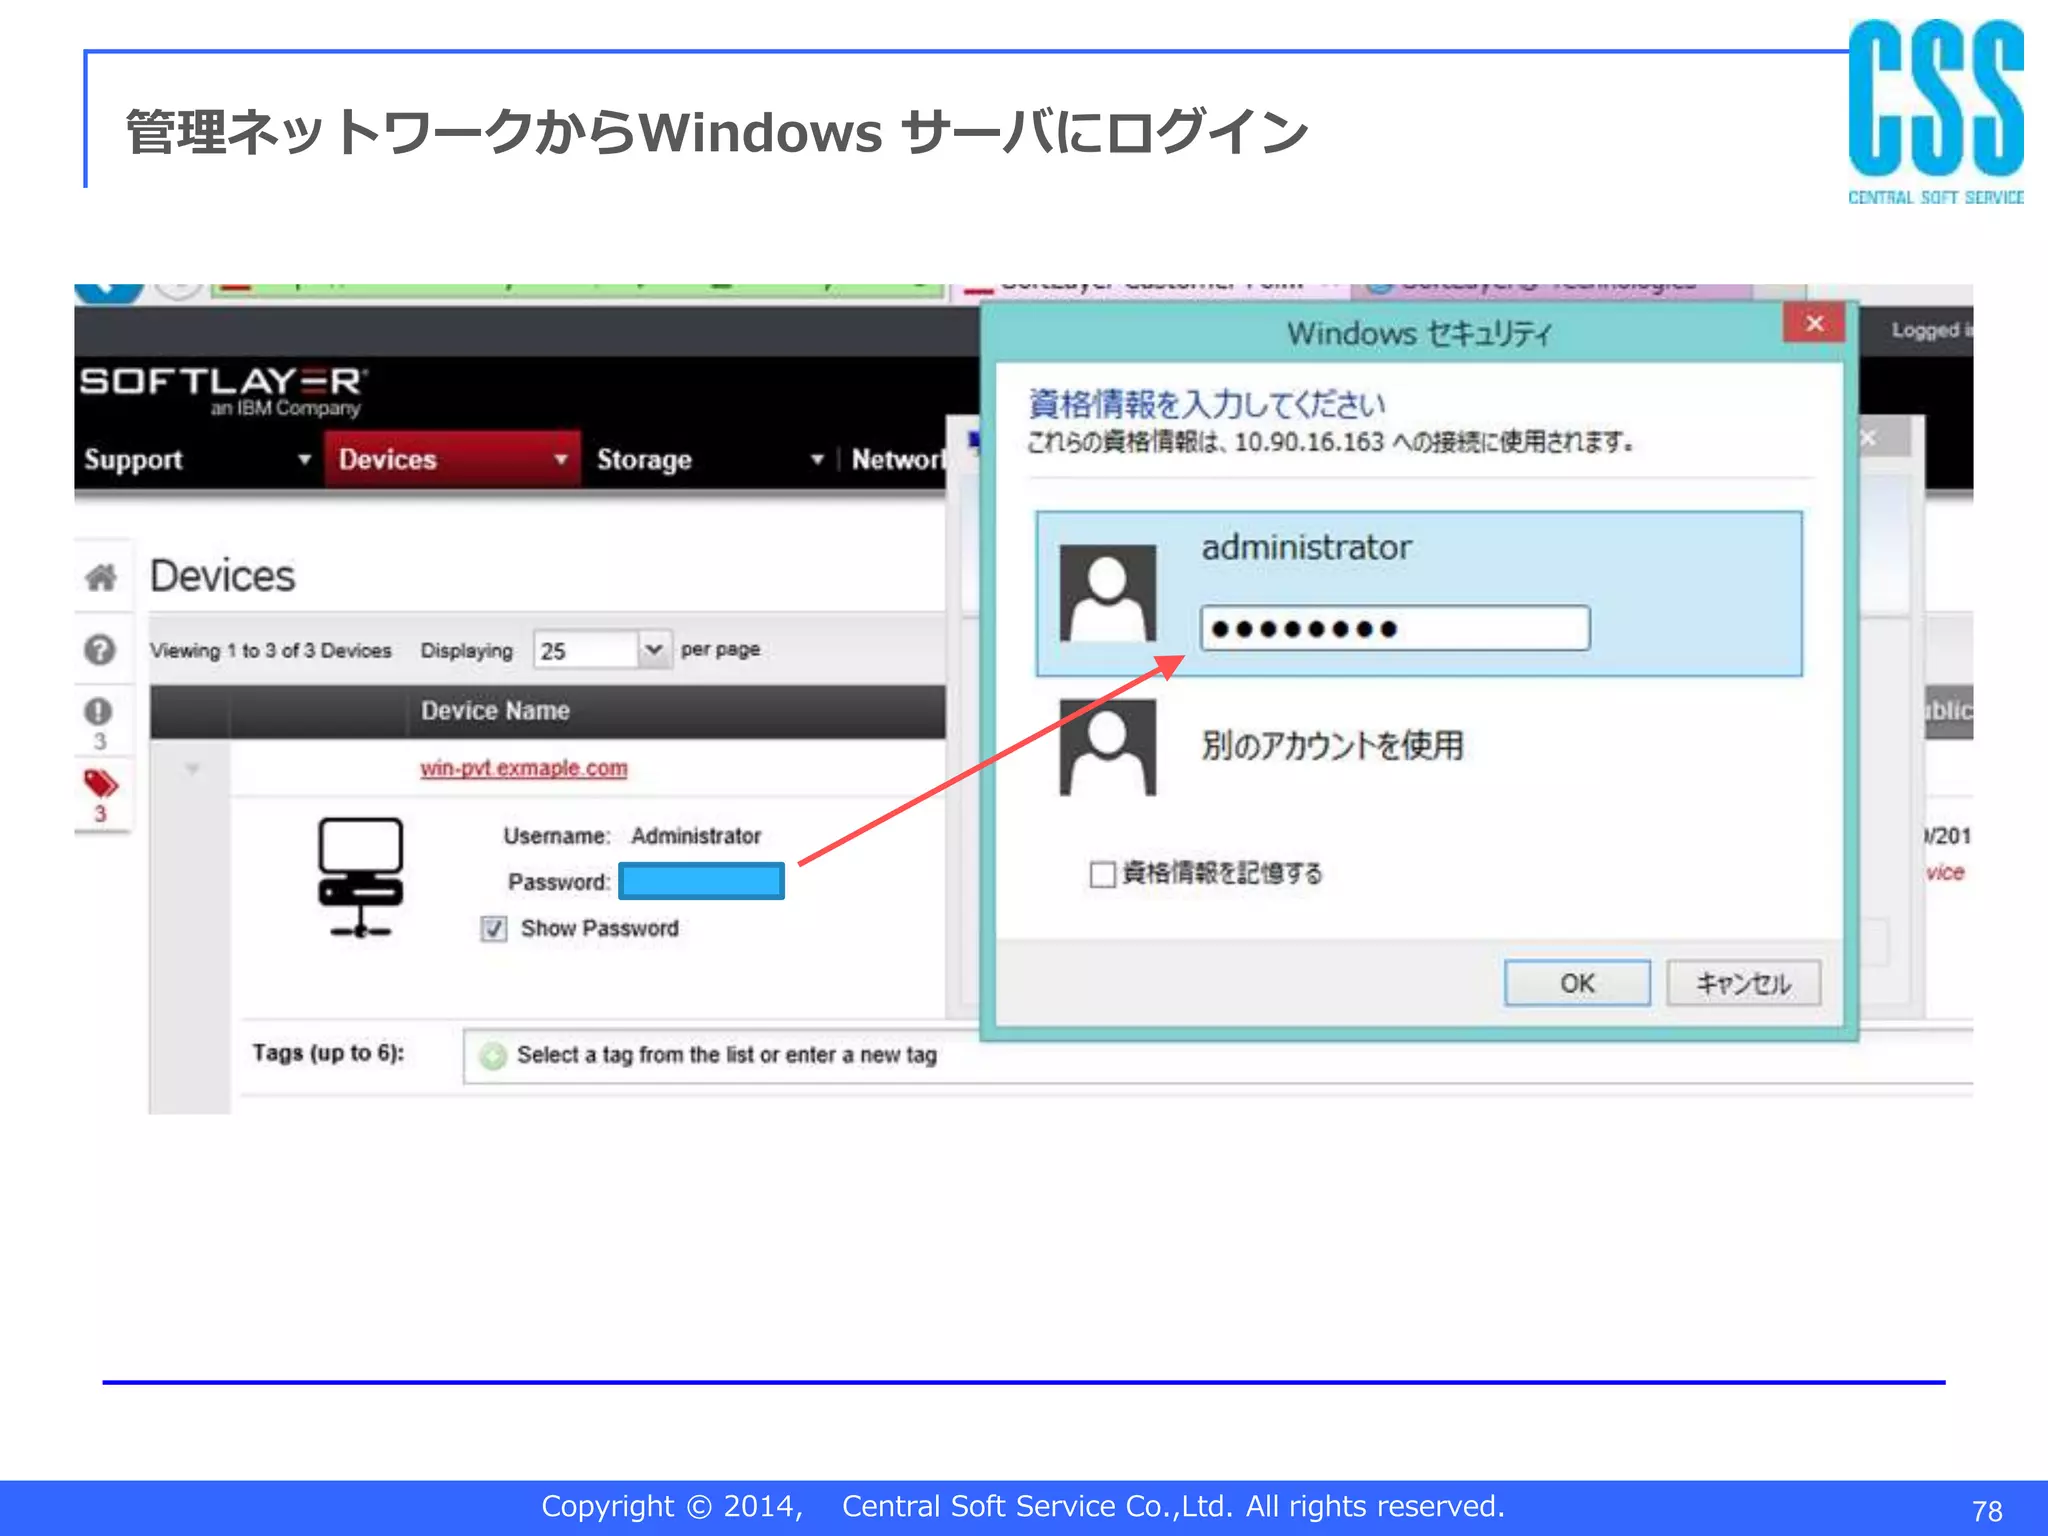Click the Devices page heading
The height and width of the screenshot is (1536, 2048).
click(x=222, y=576)
